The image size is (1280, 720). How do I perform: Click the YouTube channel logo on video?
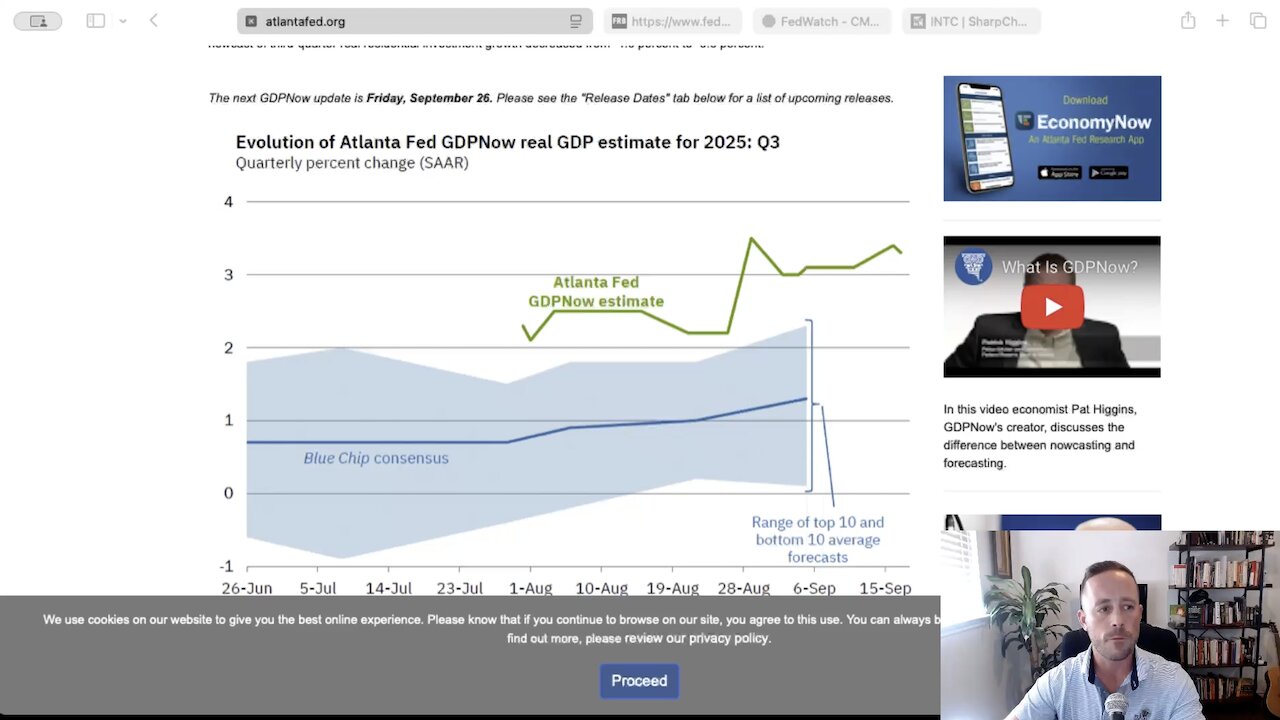click(972, 267)
